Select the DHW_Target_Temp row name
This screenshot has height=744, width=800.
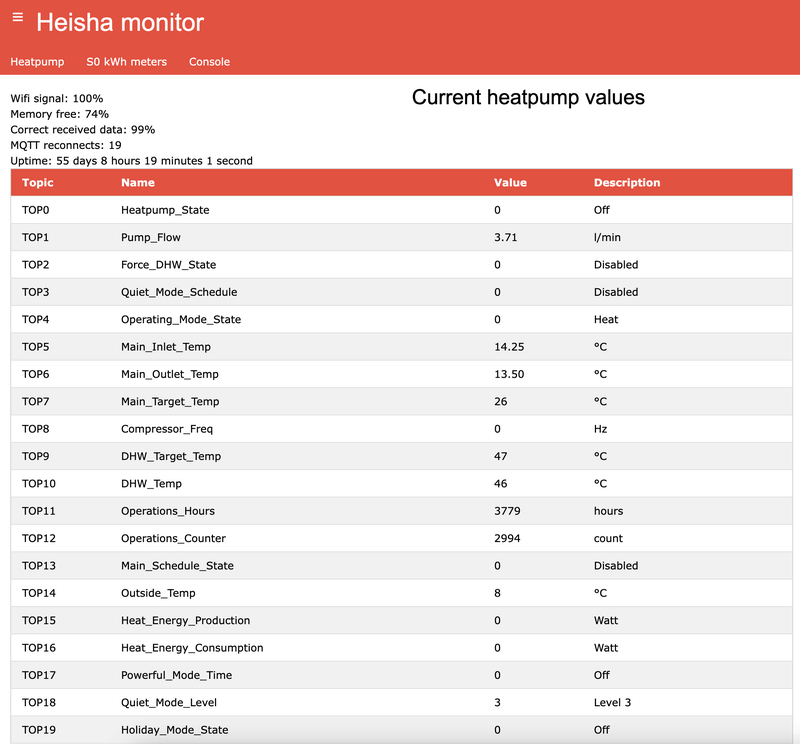coord(171,456)
